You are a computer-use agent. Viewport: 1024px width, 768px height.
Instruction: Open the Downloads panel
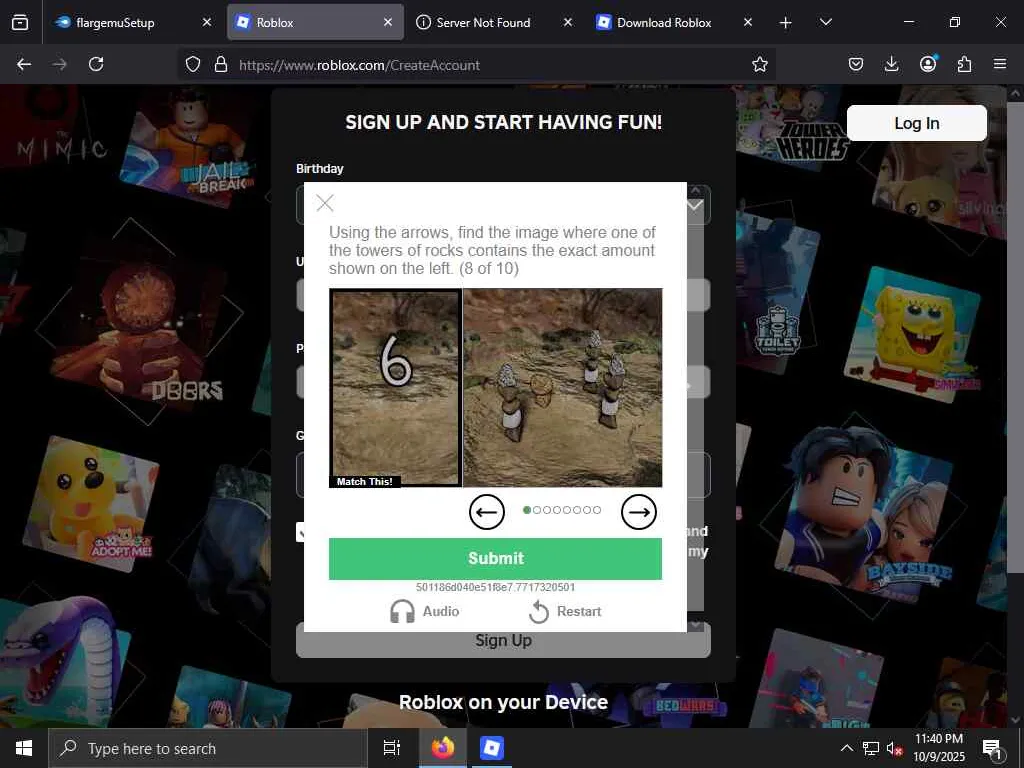point(891,64)
